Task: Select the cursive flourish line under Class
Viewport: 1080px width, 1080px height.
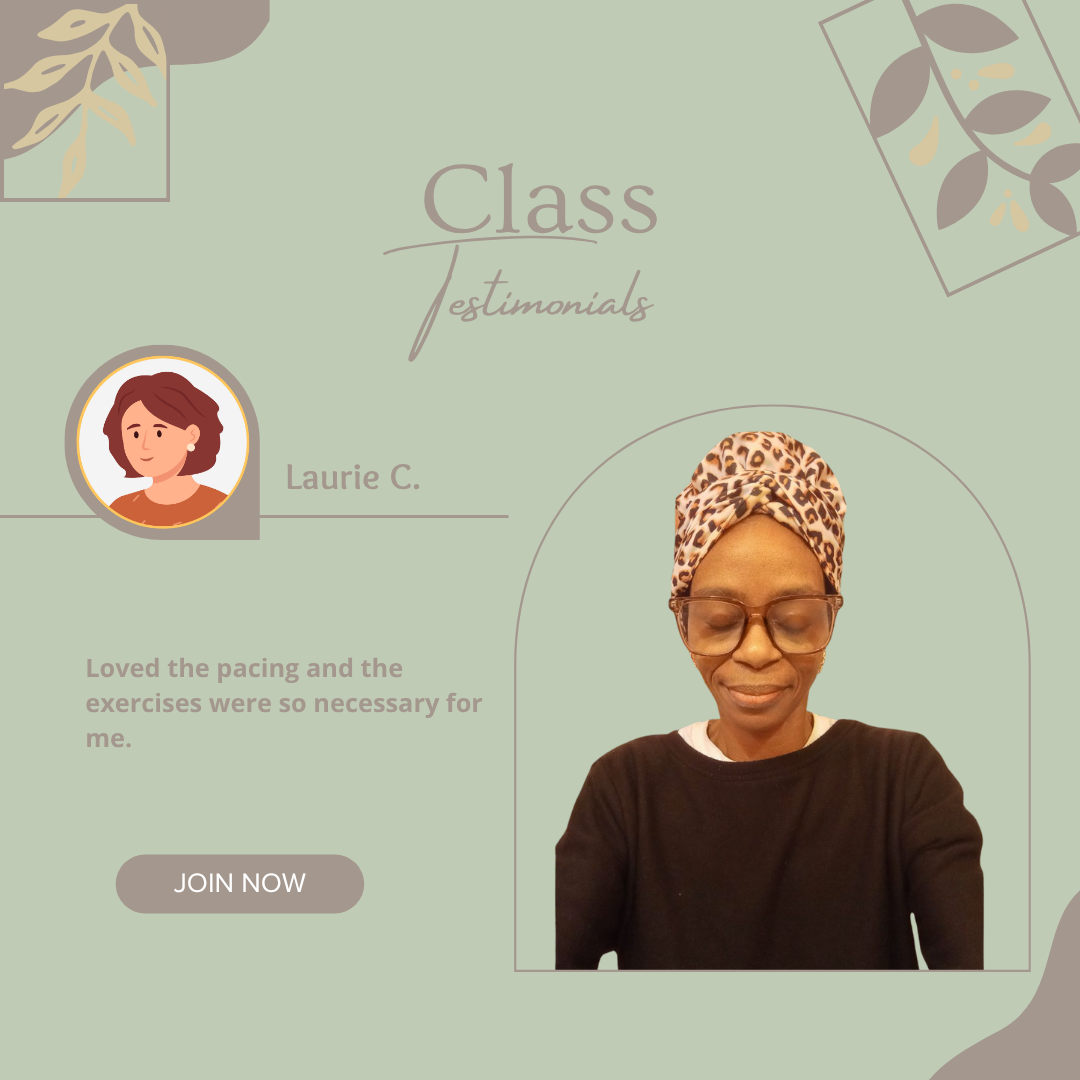Action: [x=490, y=244]
